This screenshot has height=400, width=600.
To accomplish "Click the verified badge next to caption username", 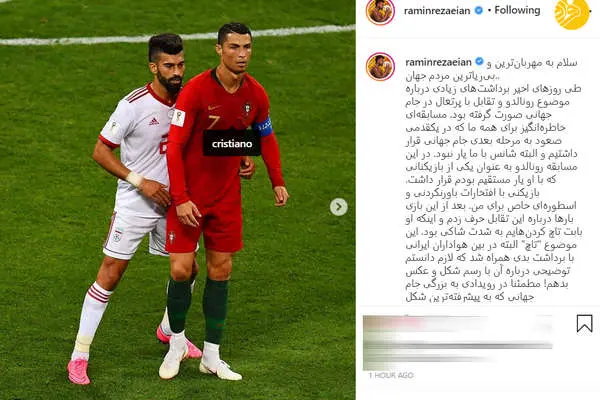I will [479, 61].
